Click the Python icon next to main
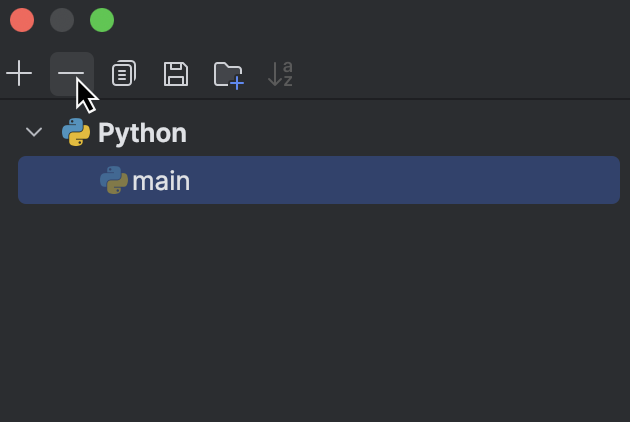This screenshot has height=422, width=630. [x=114, y=180]
